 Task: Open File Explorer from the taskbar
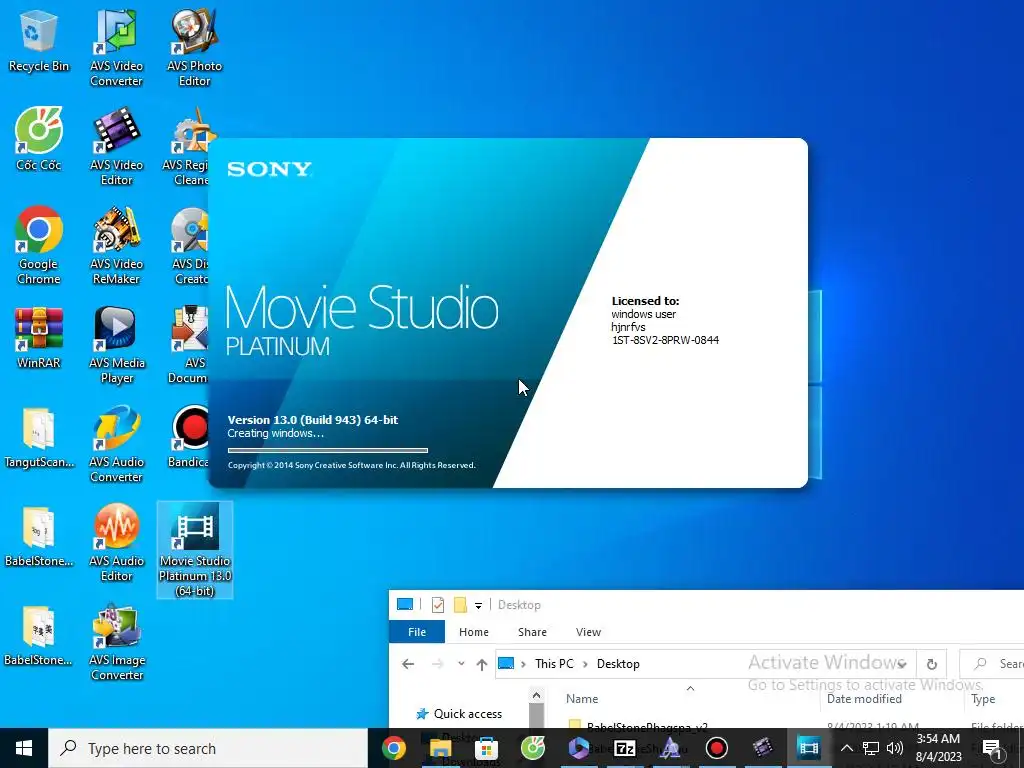(441, 748)
